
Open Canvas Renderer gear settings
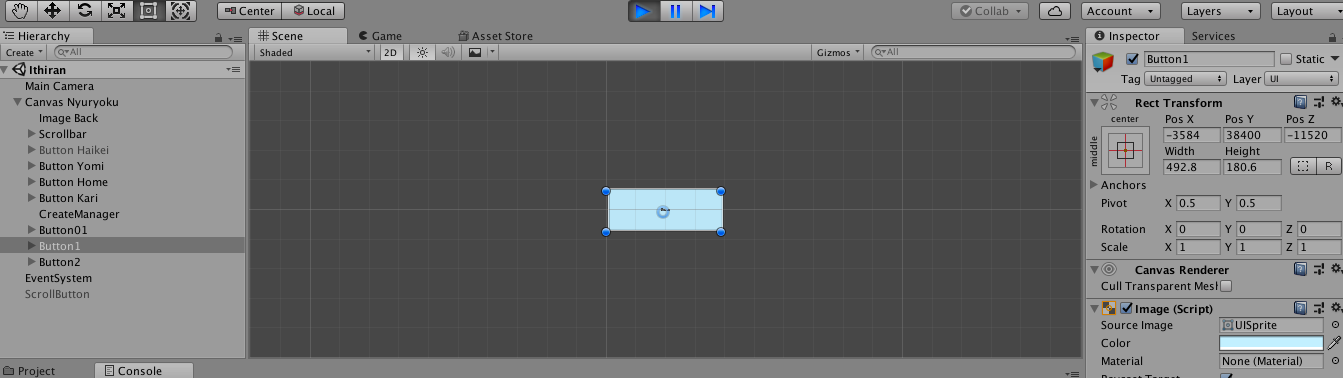click(x=1335, y=269)
